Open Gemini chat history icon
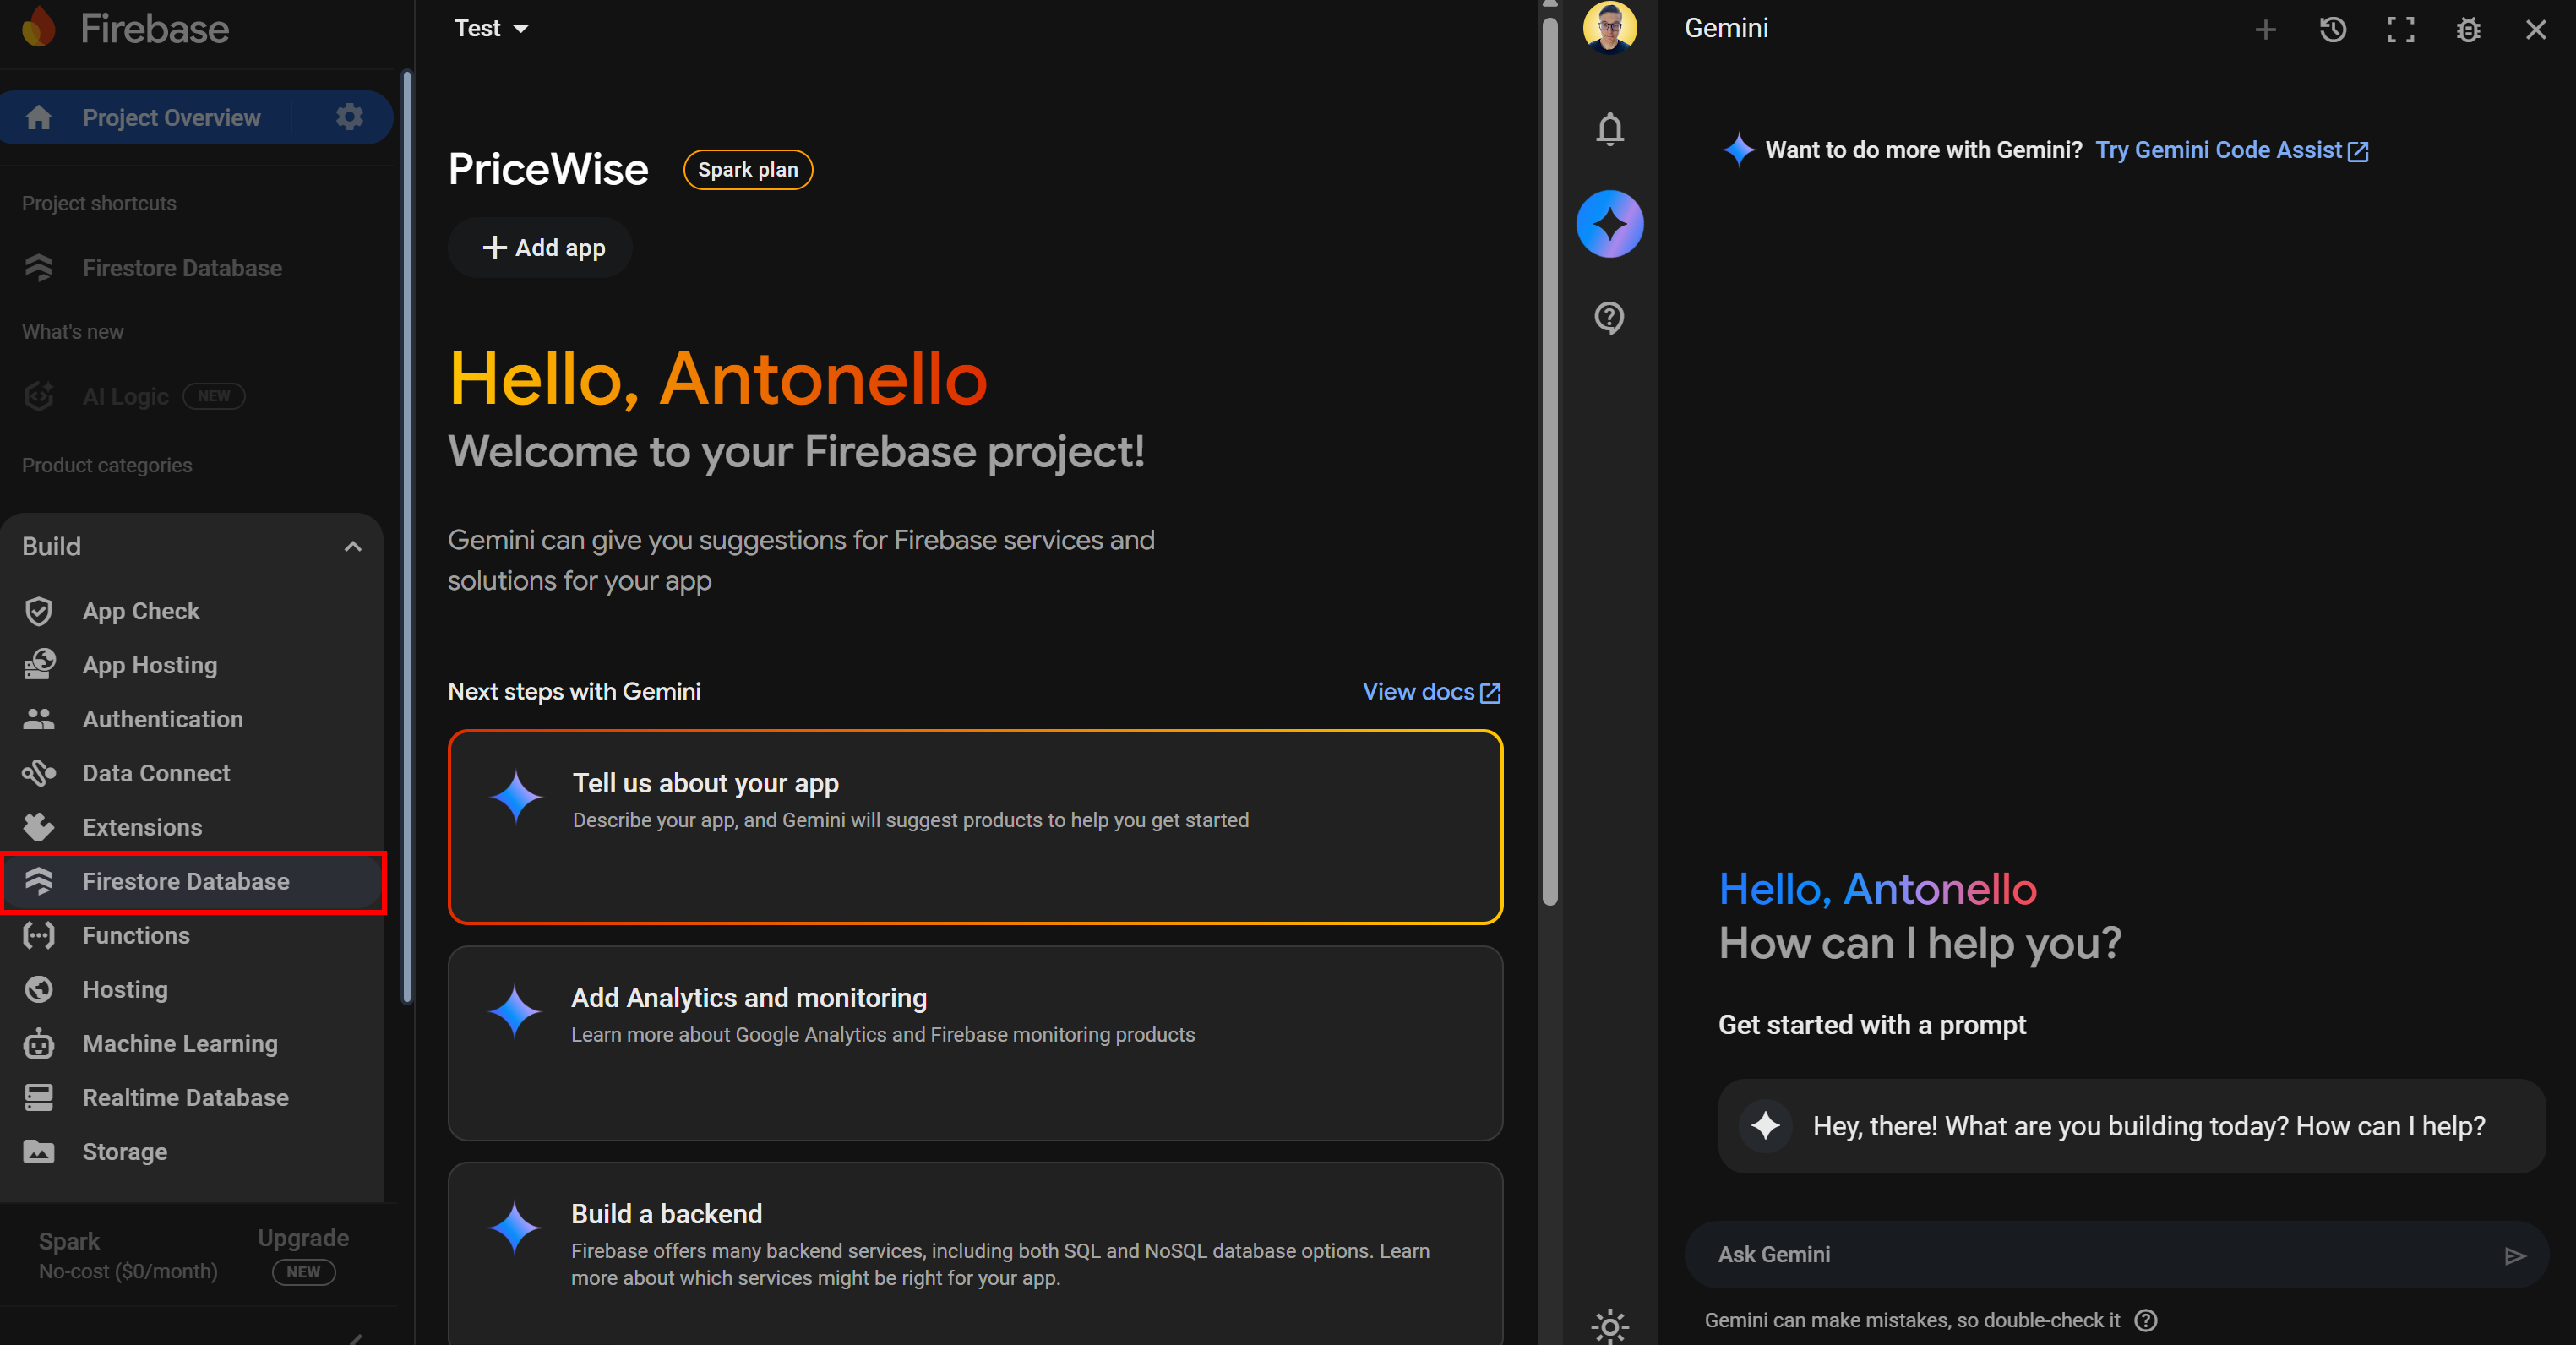2576x1345 pixels. tap(2332, 29)
